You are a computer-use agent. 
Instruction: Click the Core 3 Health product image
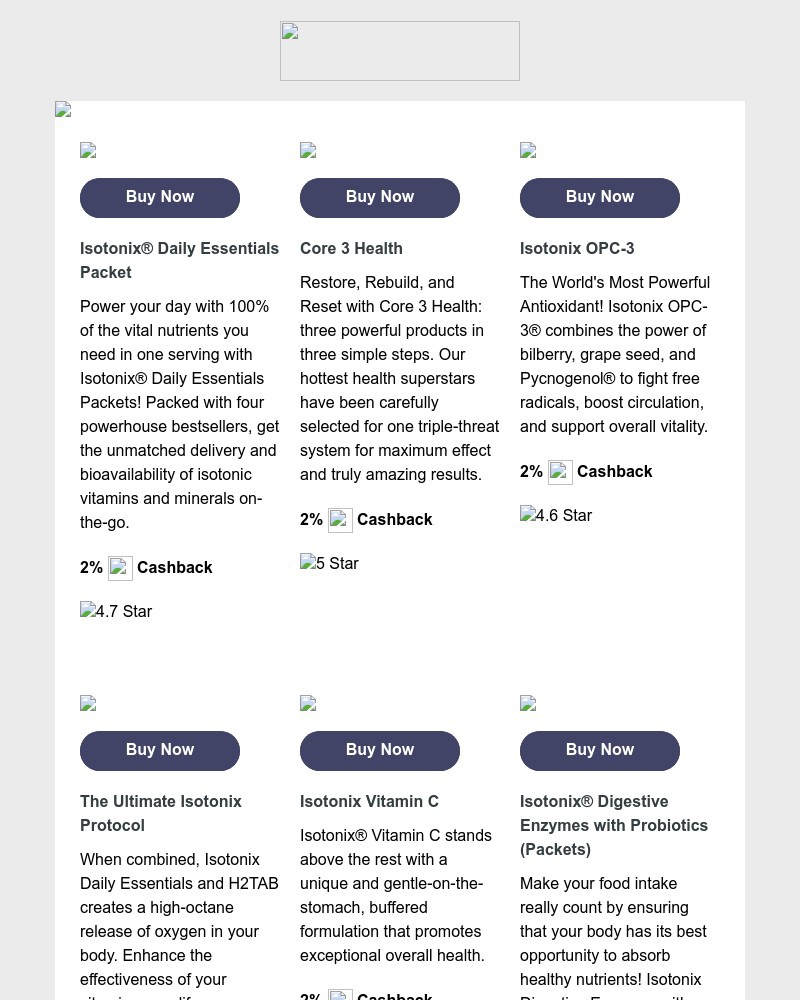[x=308, y=151]
